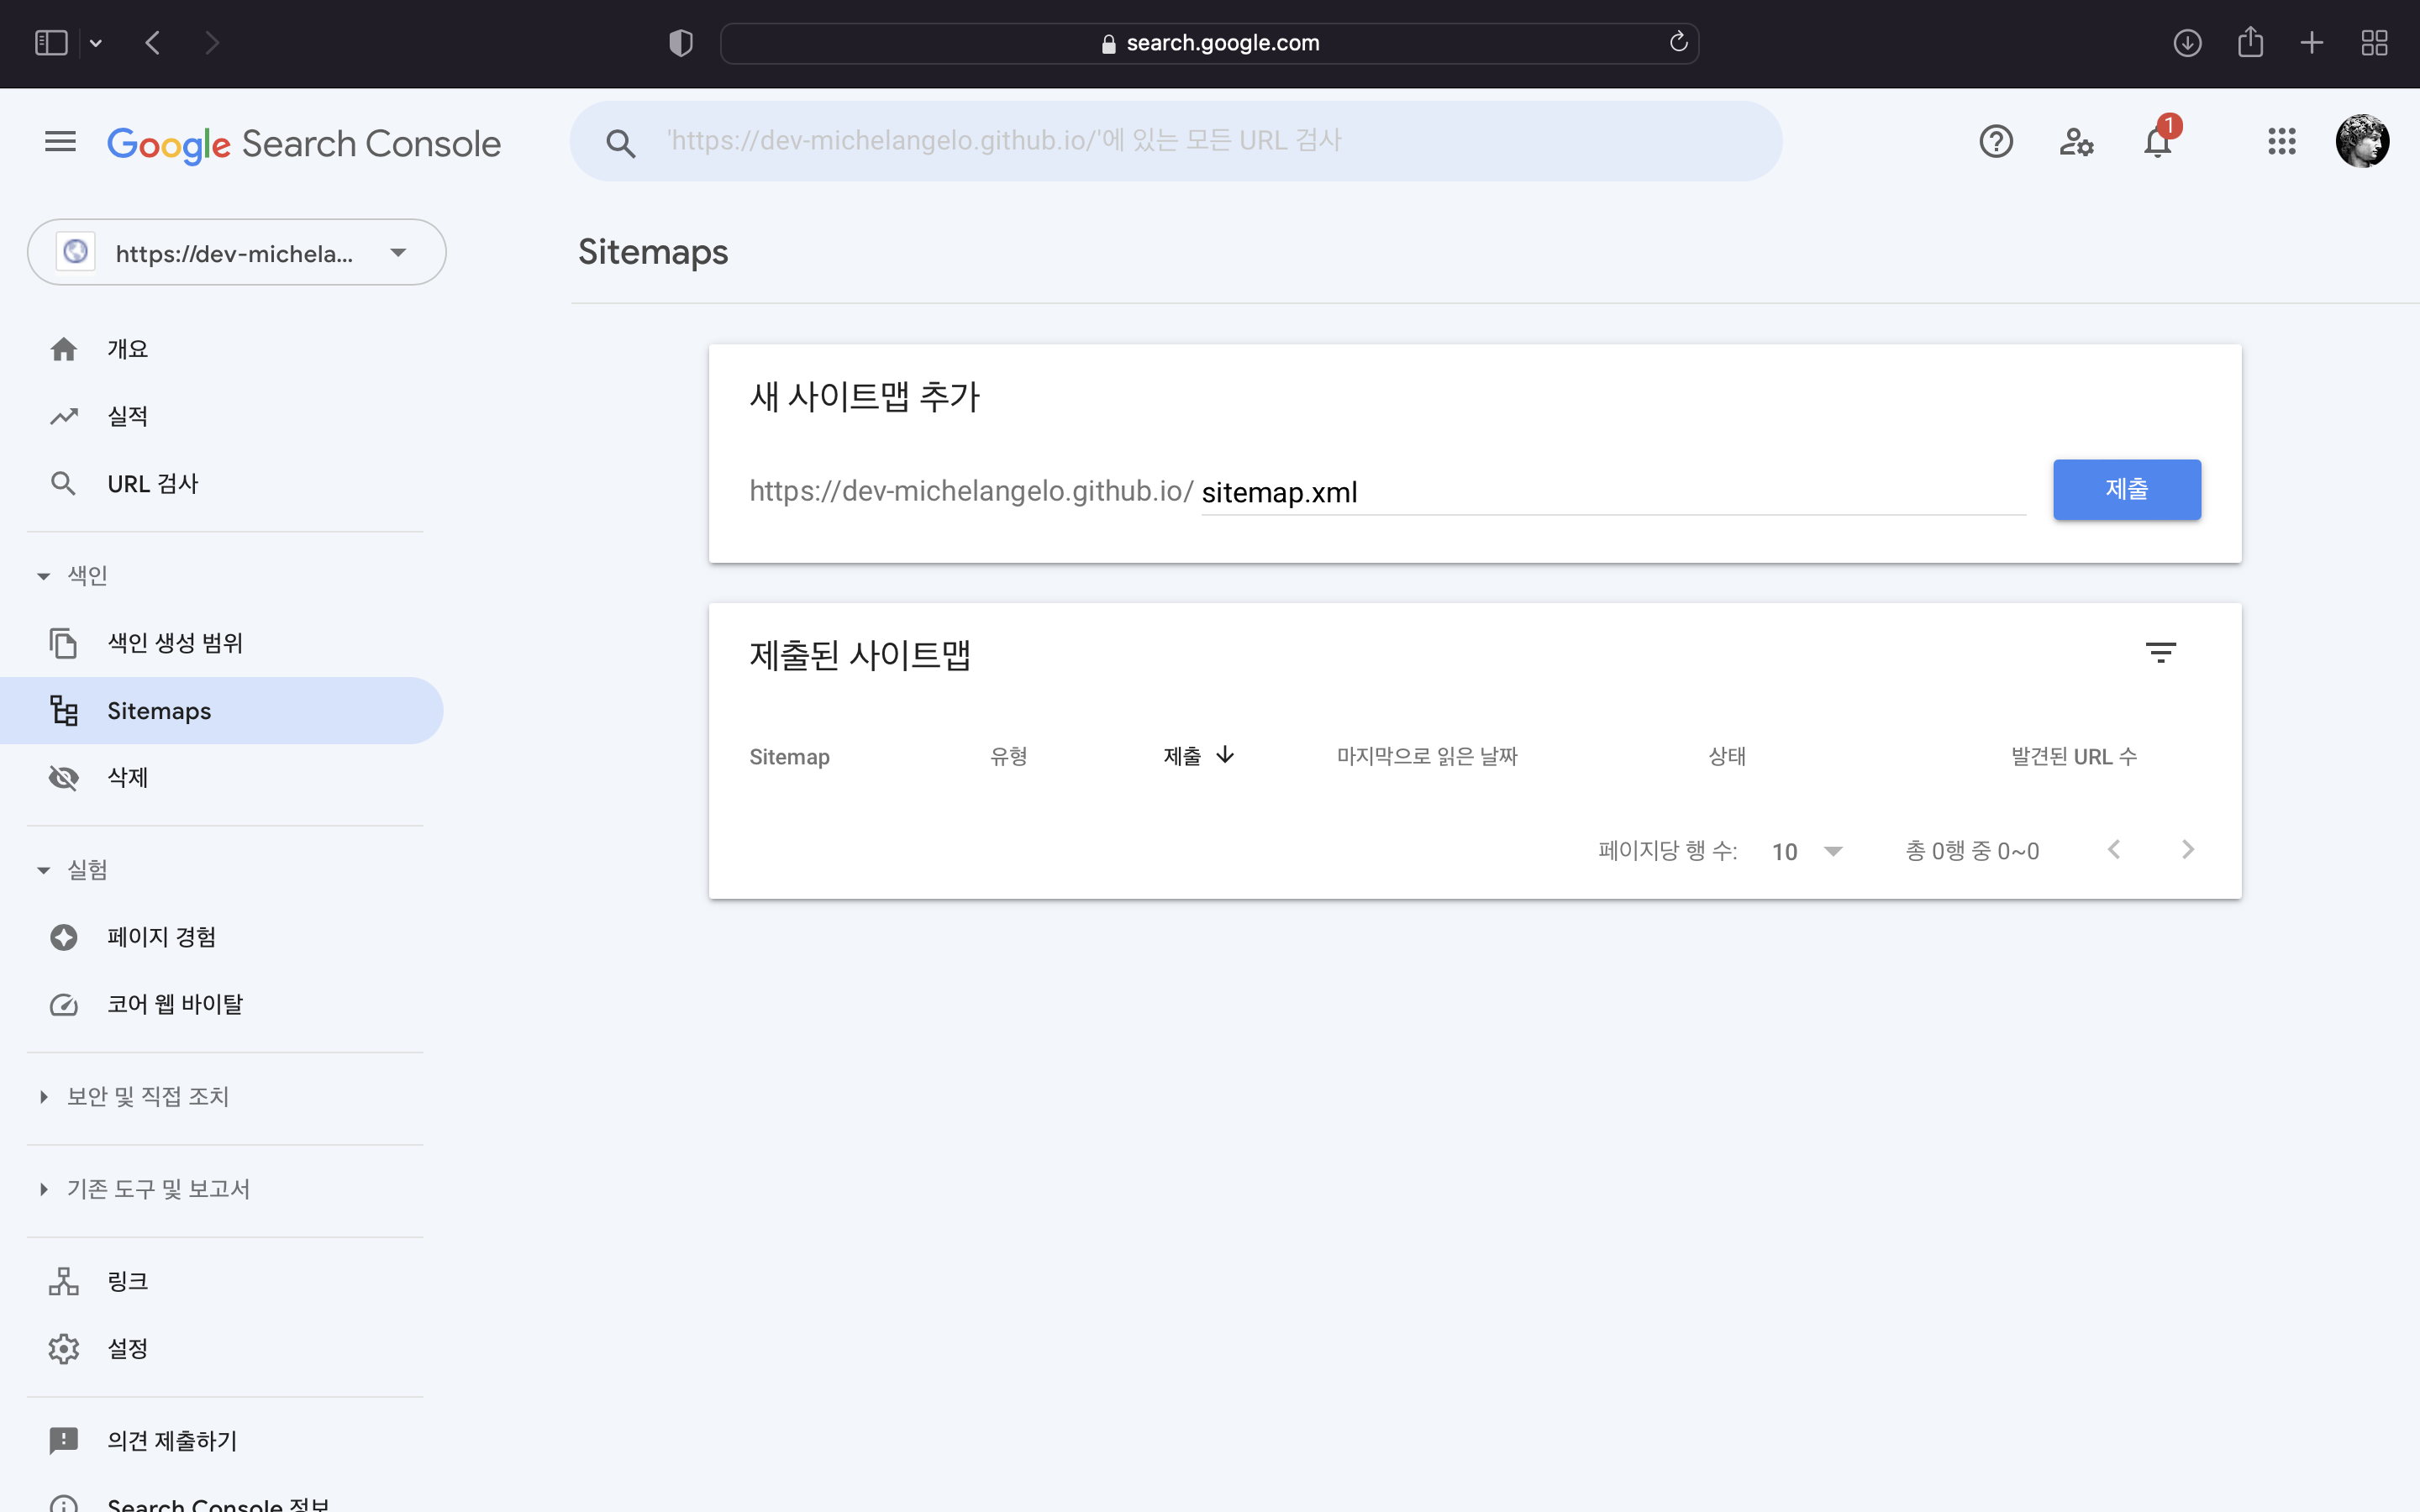The height and width of the screenshot is (1512, 2420).
Task: Click the 제출 submit button
Action: (x=2126, y=490)
